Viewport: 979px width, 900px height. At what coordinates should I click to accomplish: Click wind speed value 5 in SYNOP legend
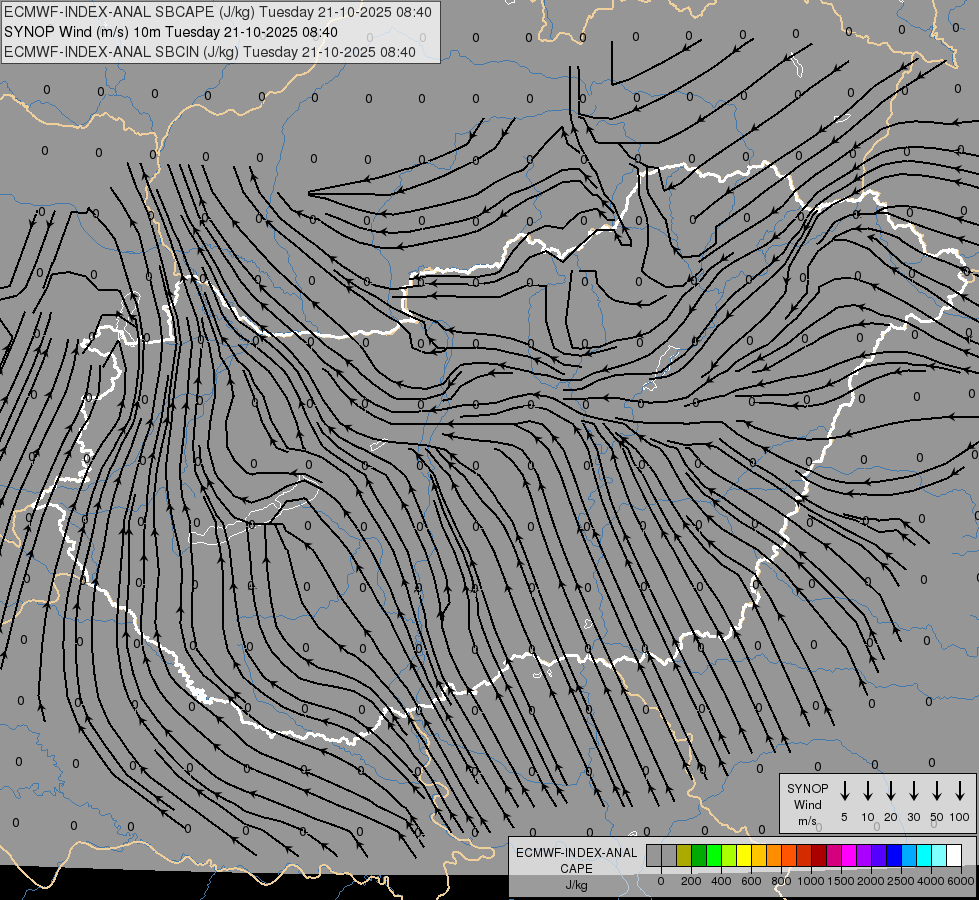tap(844, 817)
